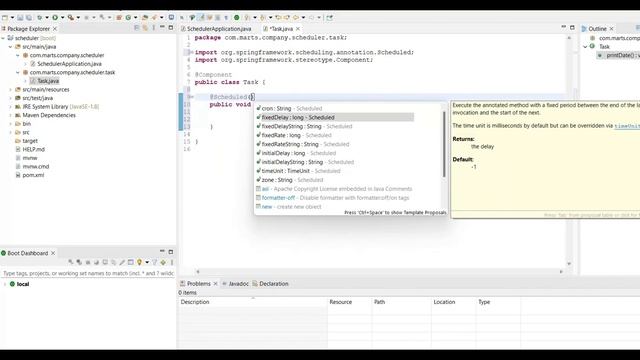Collapse the src/main/java folder
Viewport: 640px width, 360px height.
click(11, 47)
